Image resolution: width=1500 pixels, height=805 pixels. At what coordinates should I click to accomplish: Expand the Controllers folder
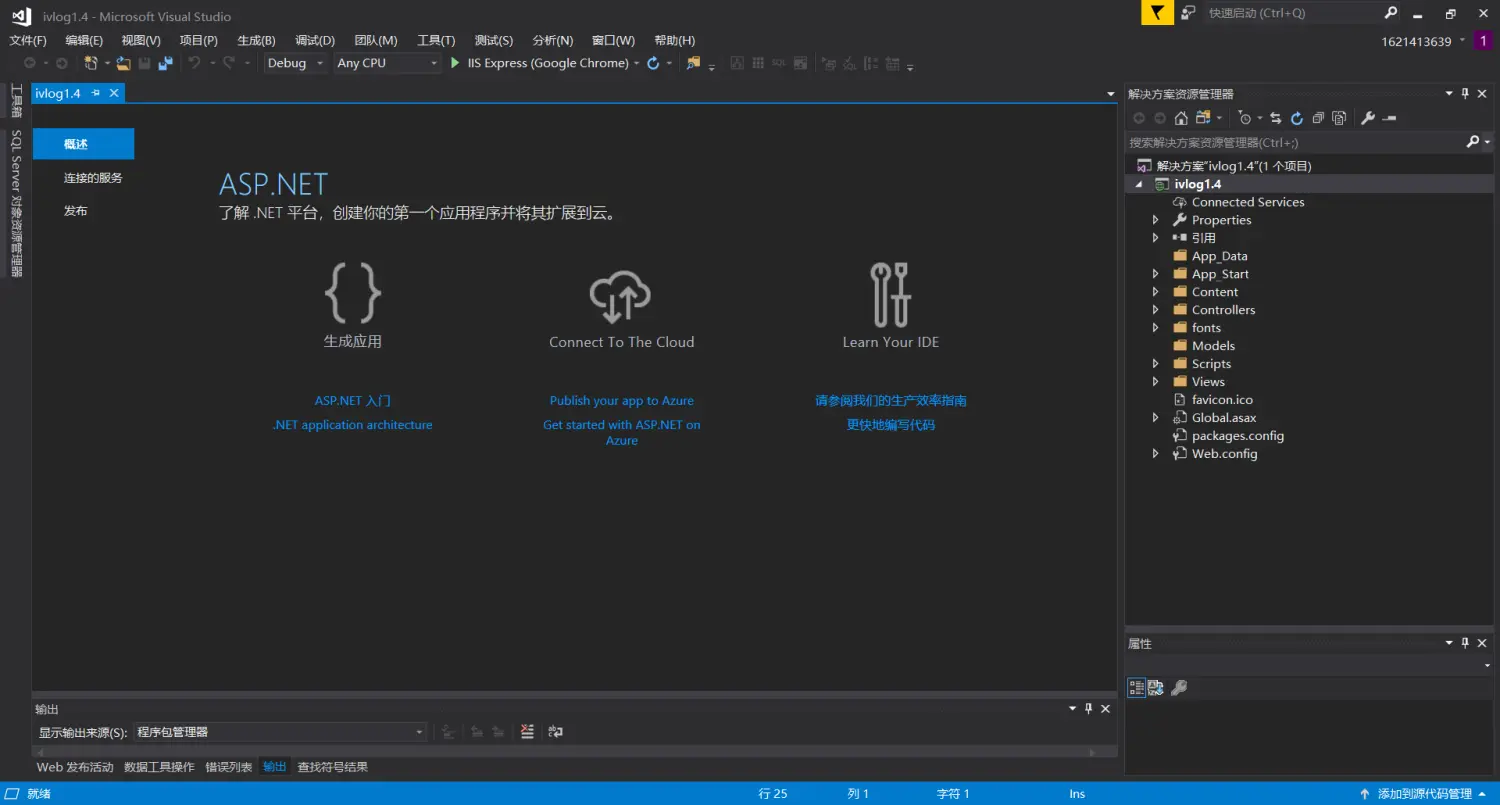point(1156,310)
